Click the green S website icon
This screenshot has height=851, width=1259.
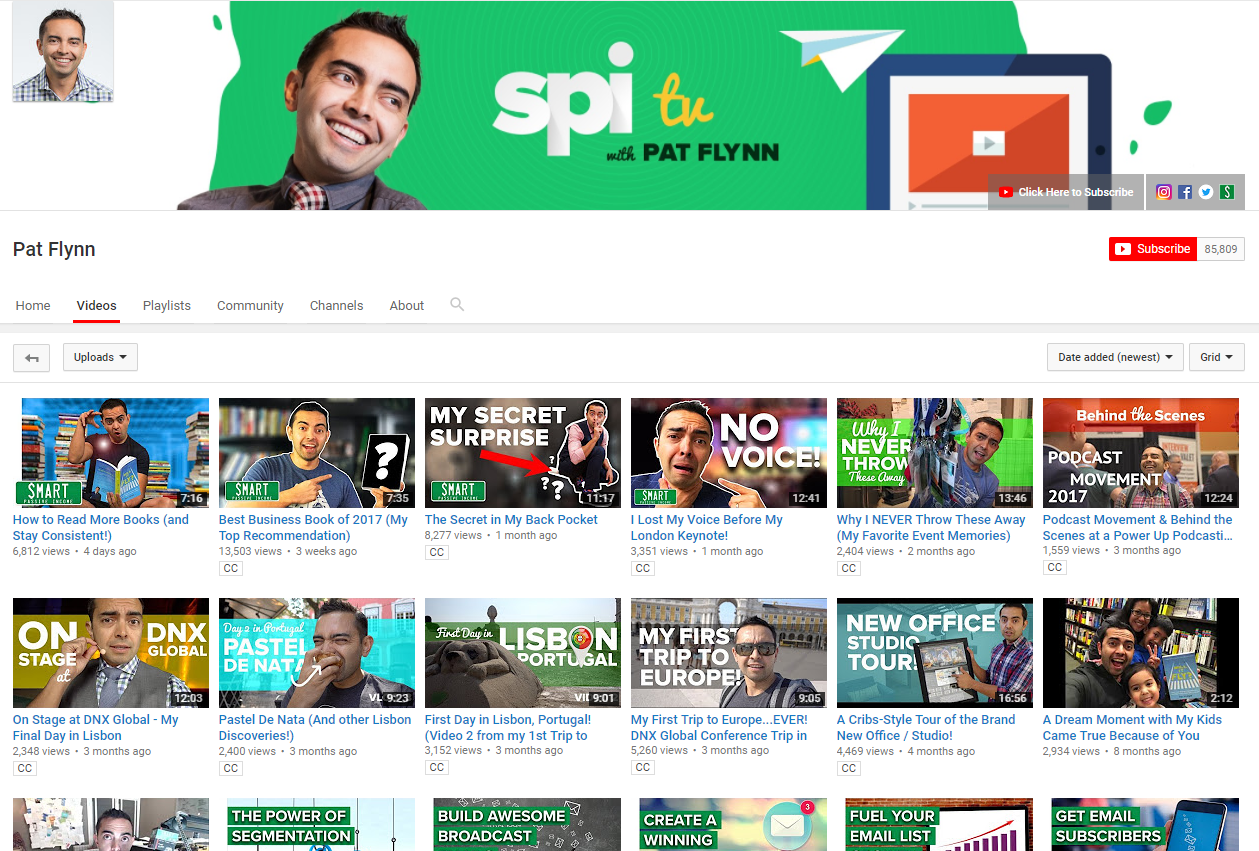pos(1227,192)
